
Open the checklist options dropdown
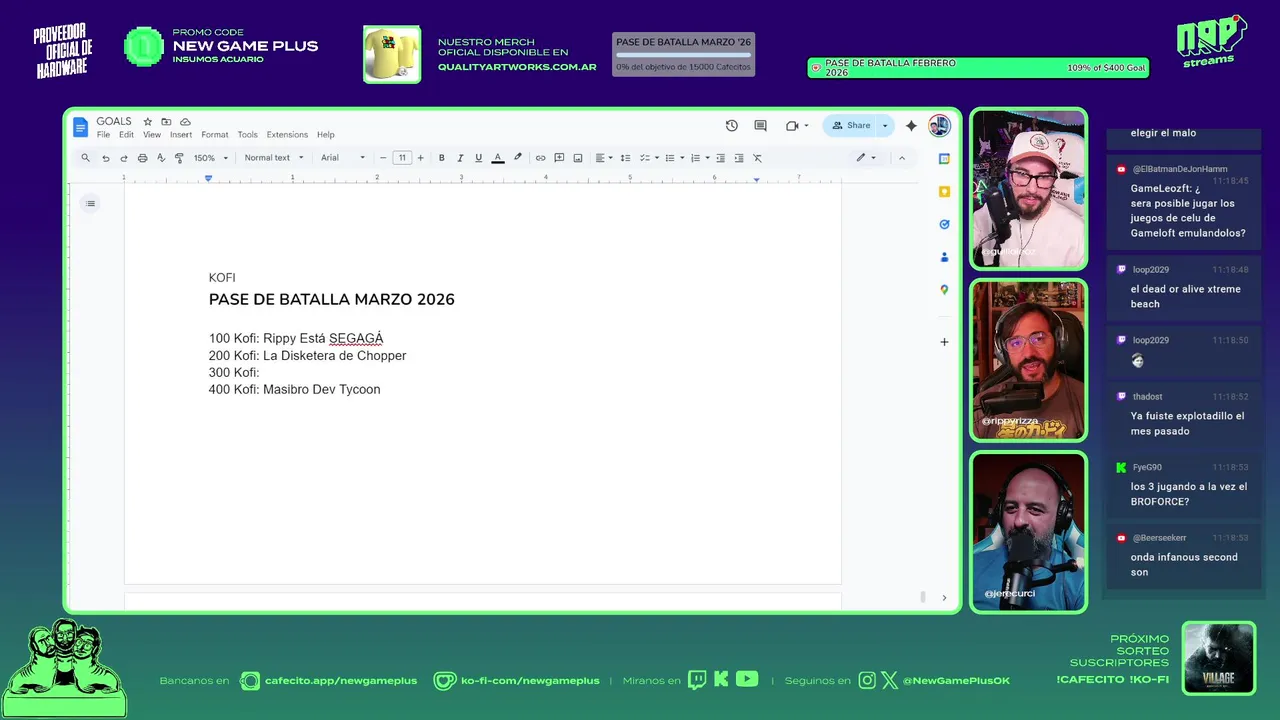point(648,158)
